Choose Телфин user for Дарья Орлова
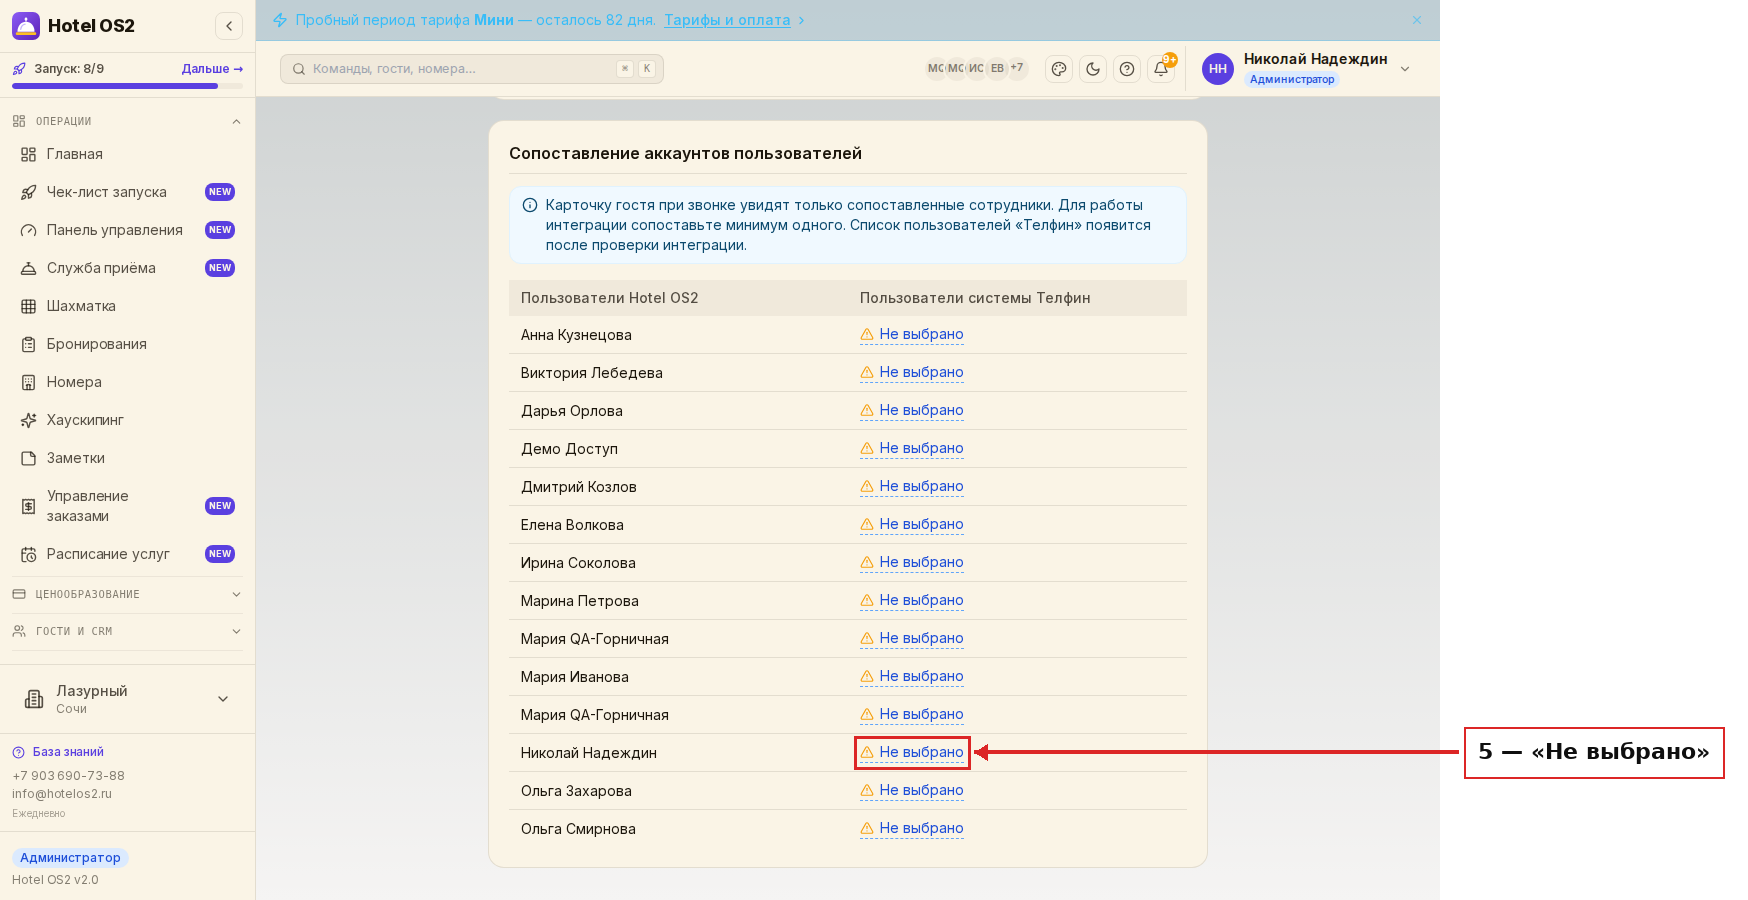1748x900 pixels. coord(912,410)
